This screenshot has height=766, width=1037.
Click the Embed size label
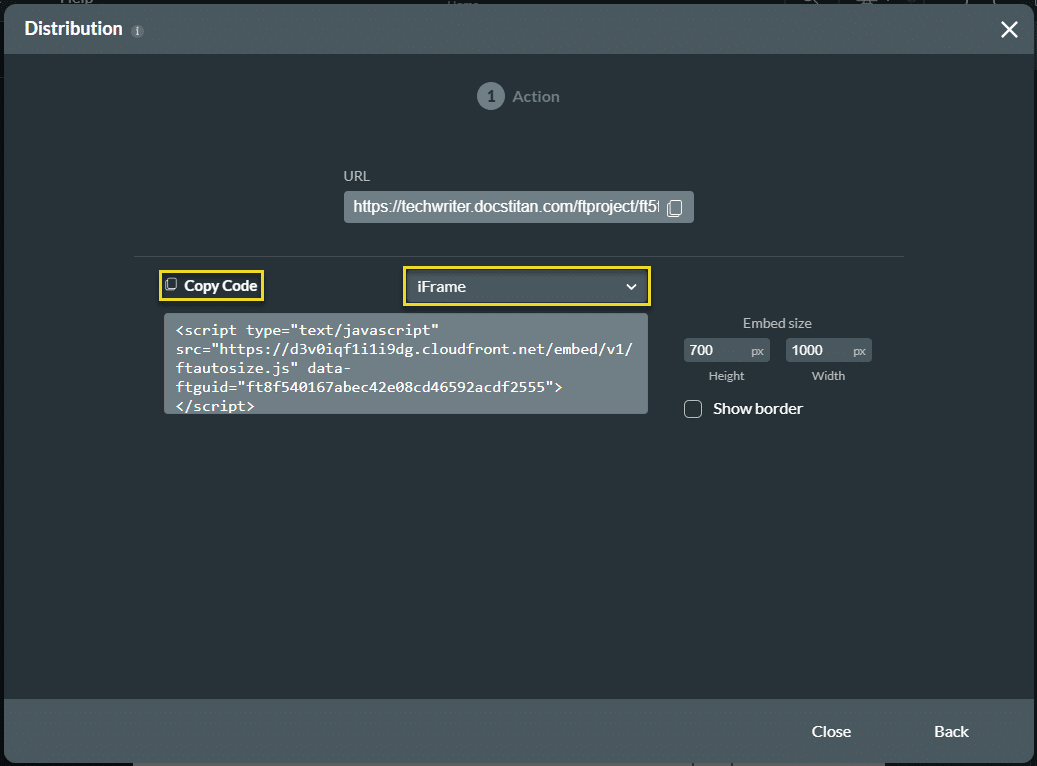pyautogui.click(x=777, y=323)
